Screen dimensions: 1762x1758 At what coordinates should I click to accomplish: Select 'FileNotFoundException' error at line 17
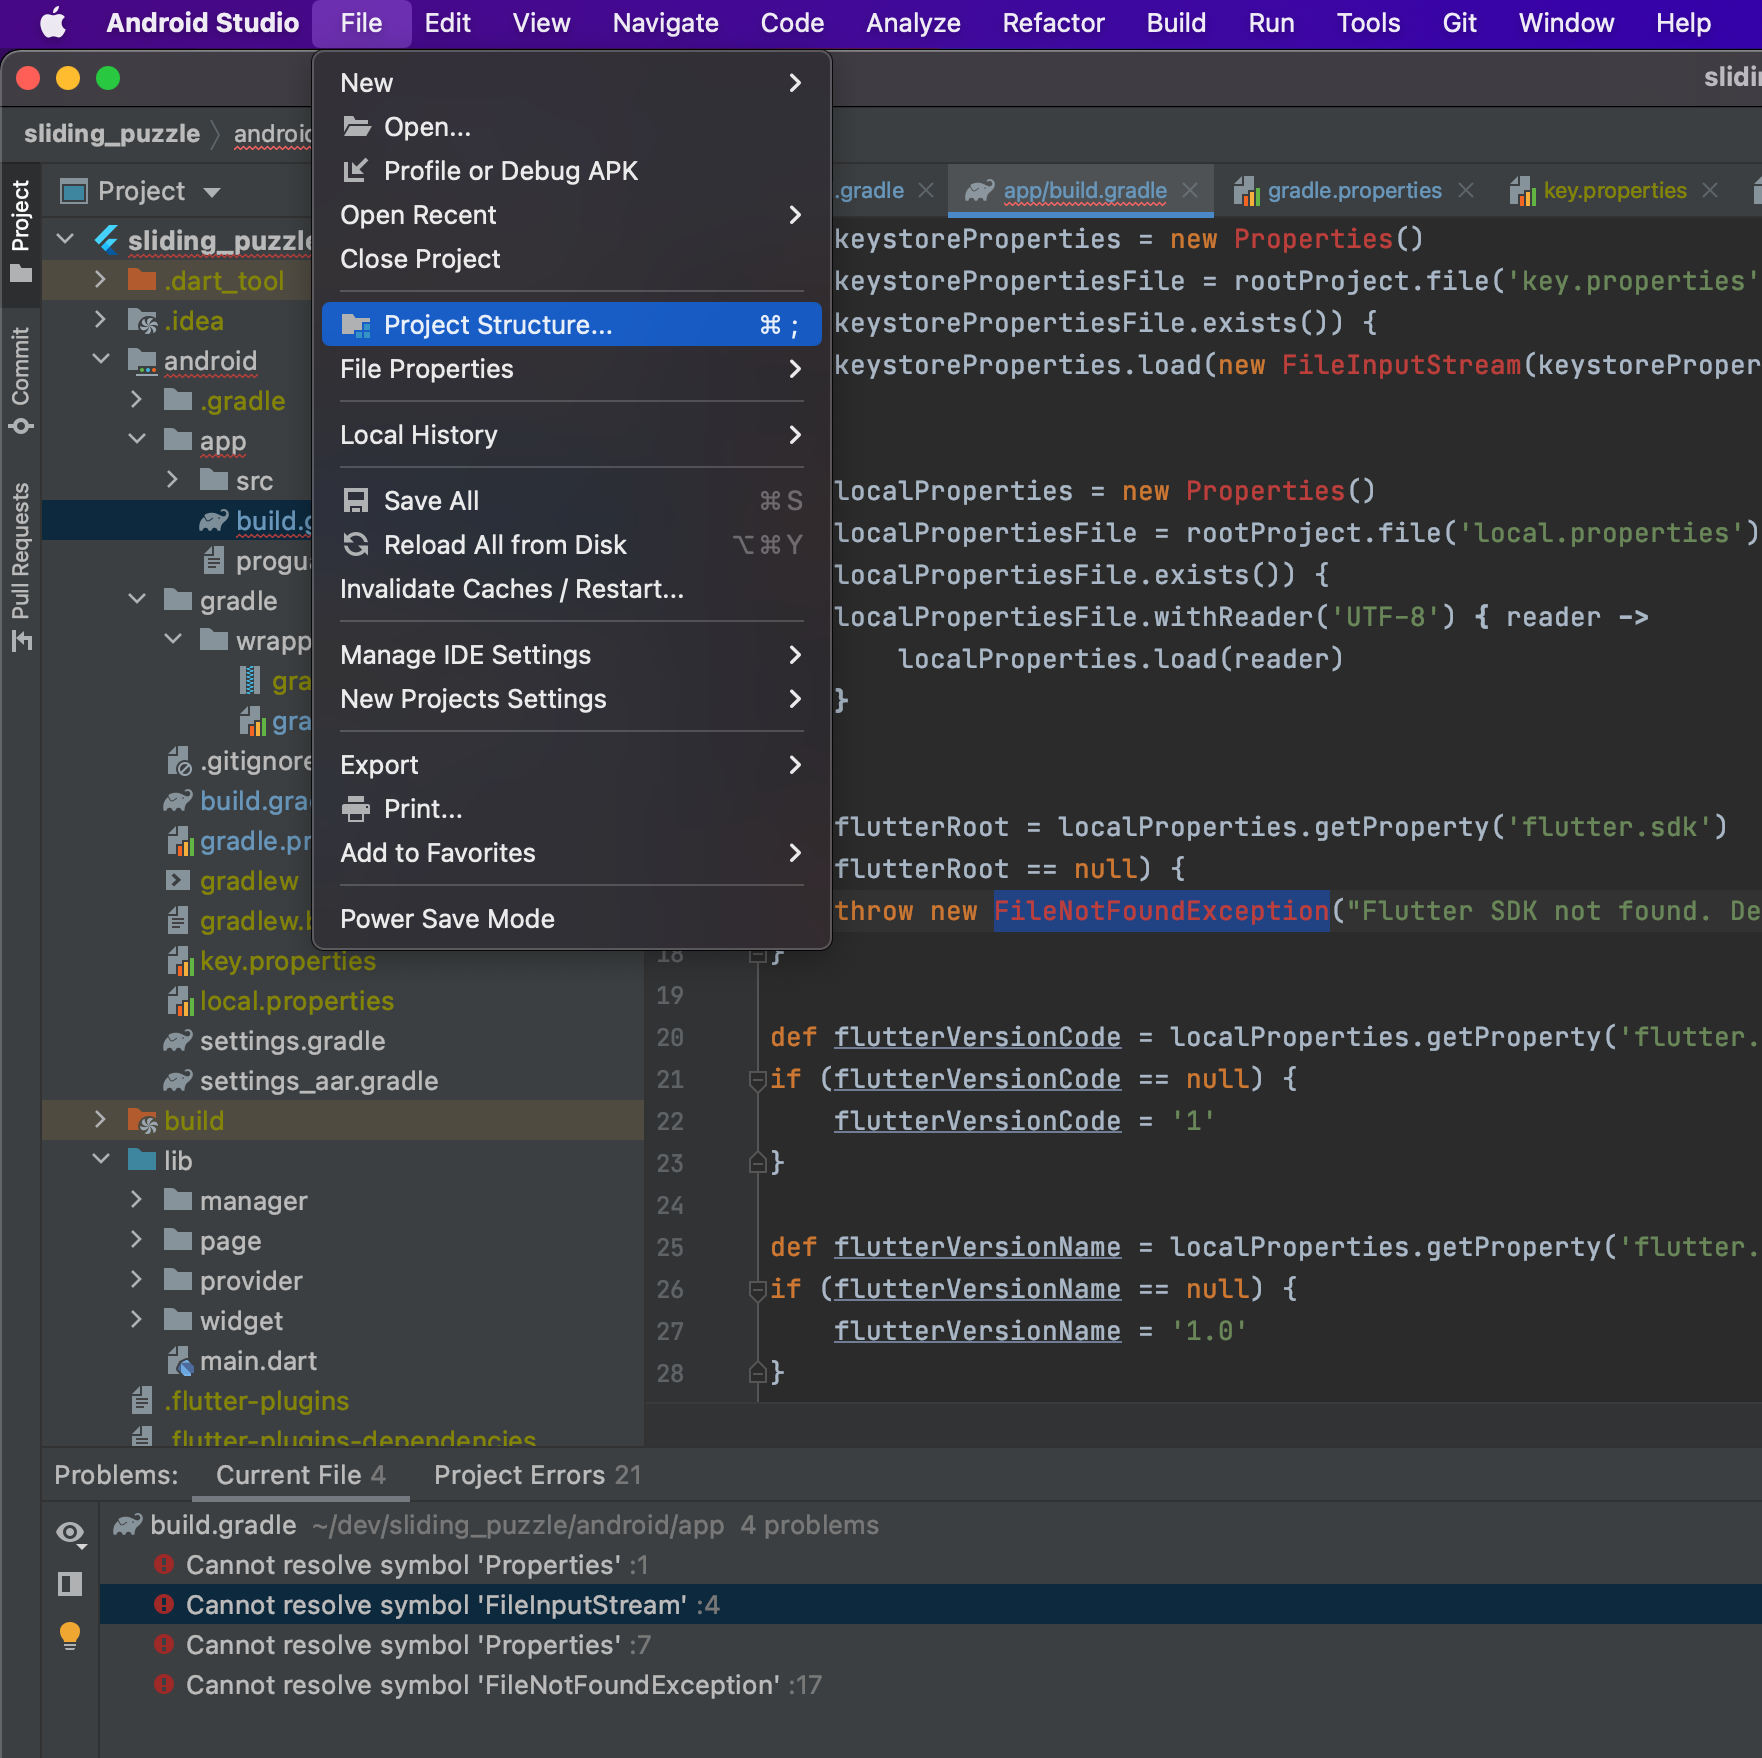pos(930,1685)
